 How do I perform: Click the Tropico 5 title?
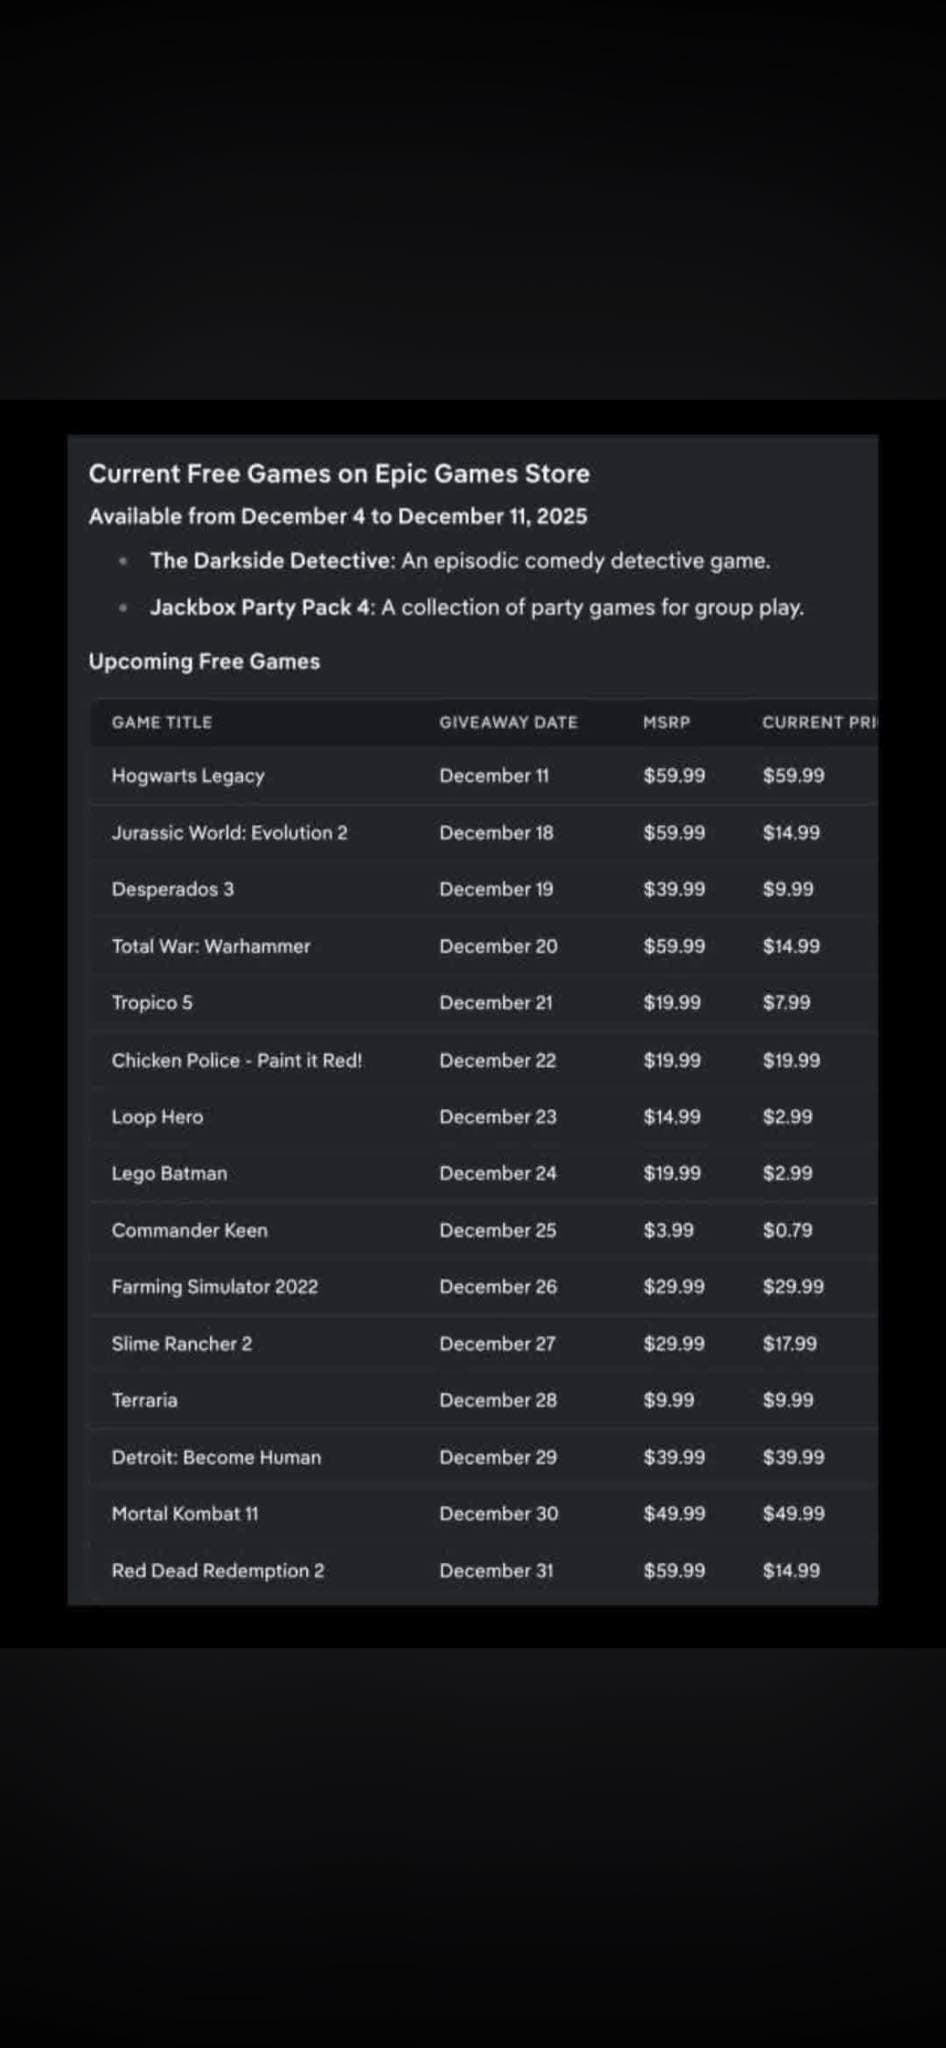click(152, 1003)
